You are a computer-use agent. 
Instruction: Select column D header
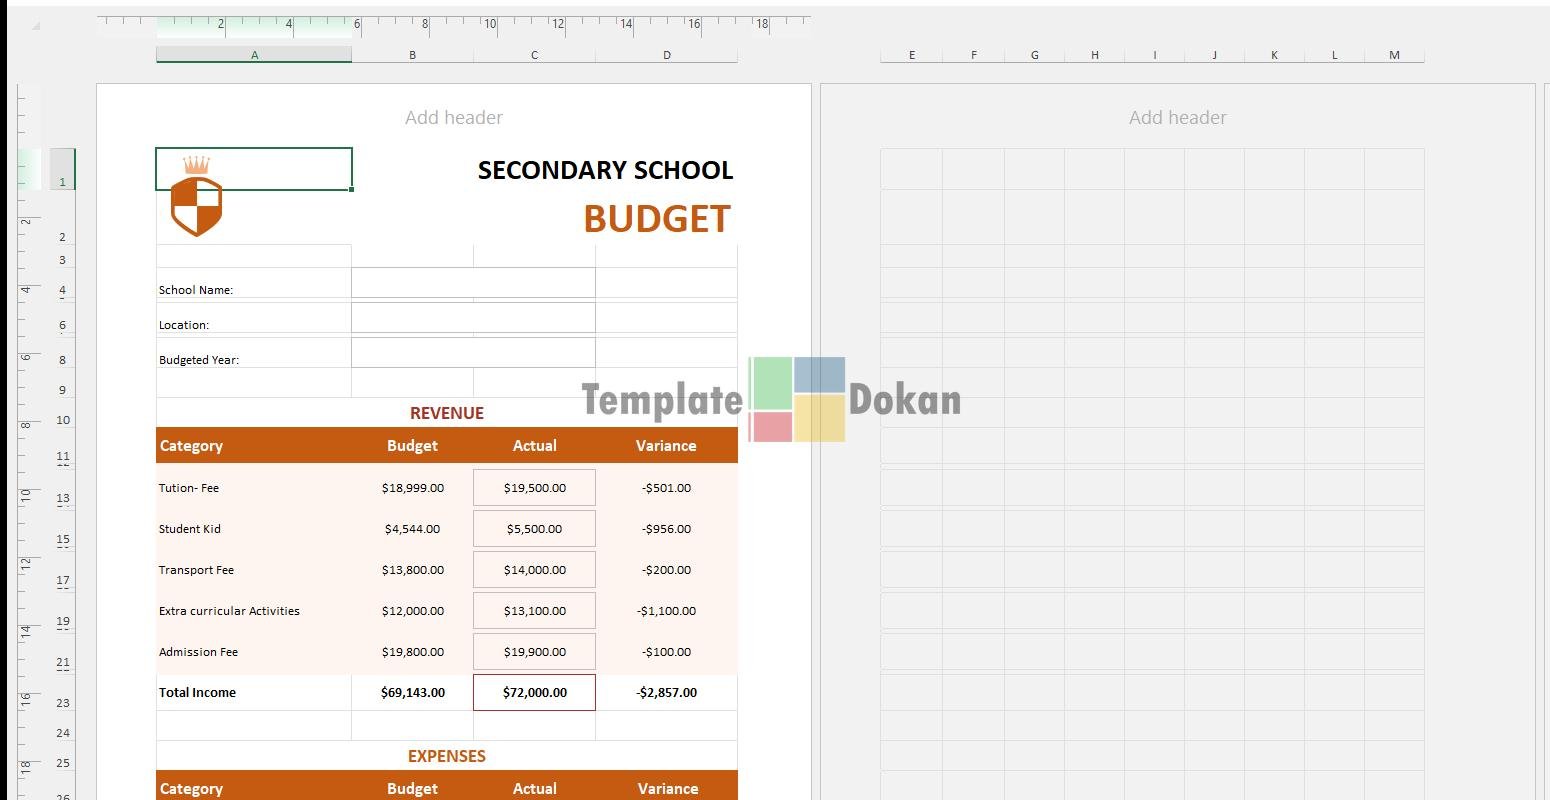point(666,55)
